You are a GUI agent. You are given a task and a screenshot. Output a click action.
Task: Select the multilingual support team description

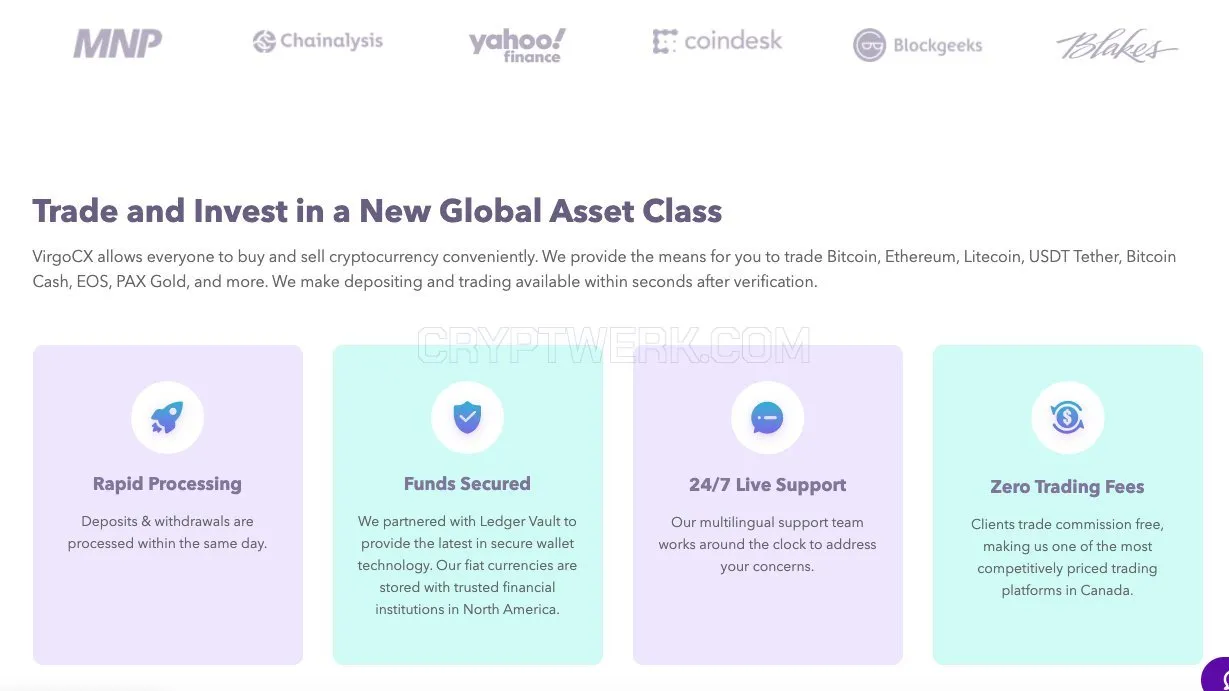pyautogui.click(x=767, y=544)
